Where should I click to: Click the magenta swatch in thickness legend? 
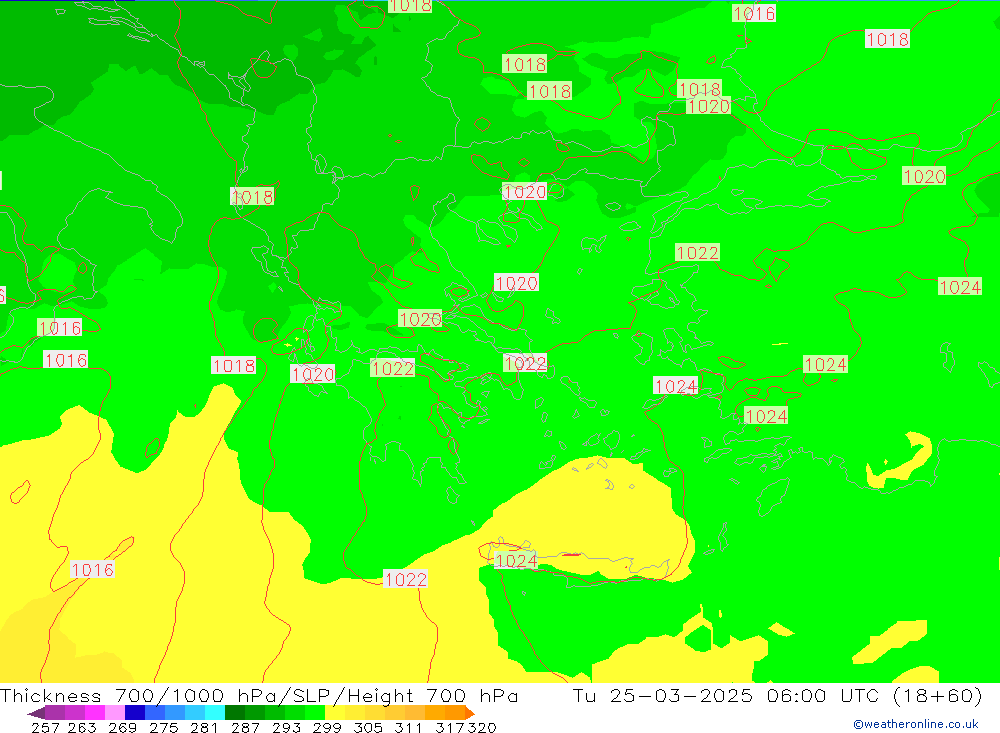click(x=95, y=713)
